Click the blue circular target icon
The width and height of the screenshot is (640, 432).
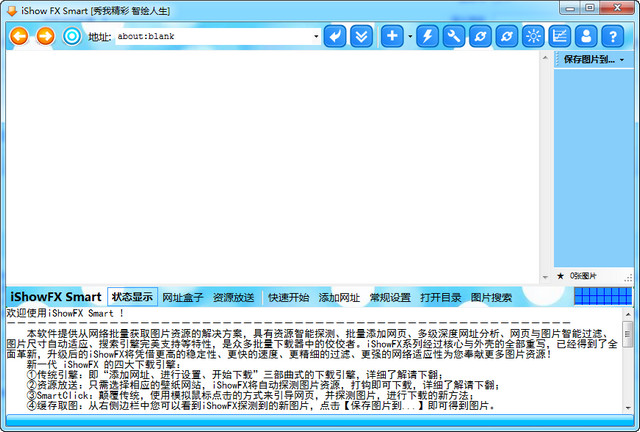coord(72,36)
